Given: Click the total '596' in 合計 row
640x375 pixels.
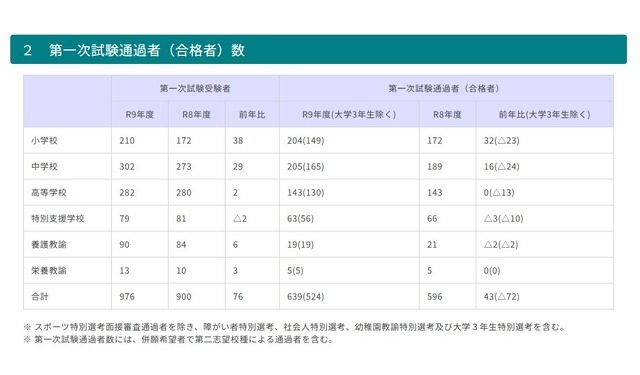Looking at the screenshot, I should (435, 297).
